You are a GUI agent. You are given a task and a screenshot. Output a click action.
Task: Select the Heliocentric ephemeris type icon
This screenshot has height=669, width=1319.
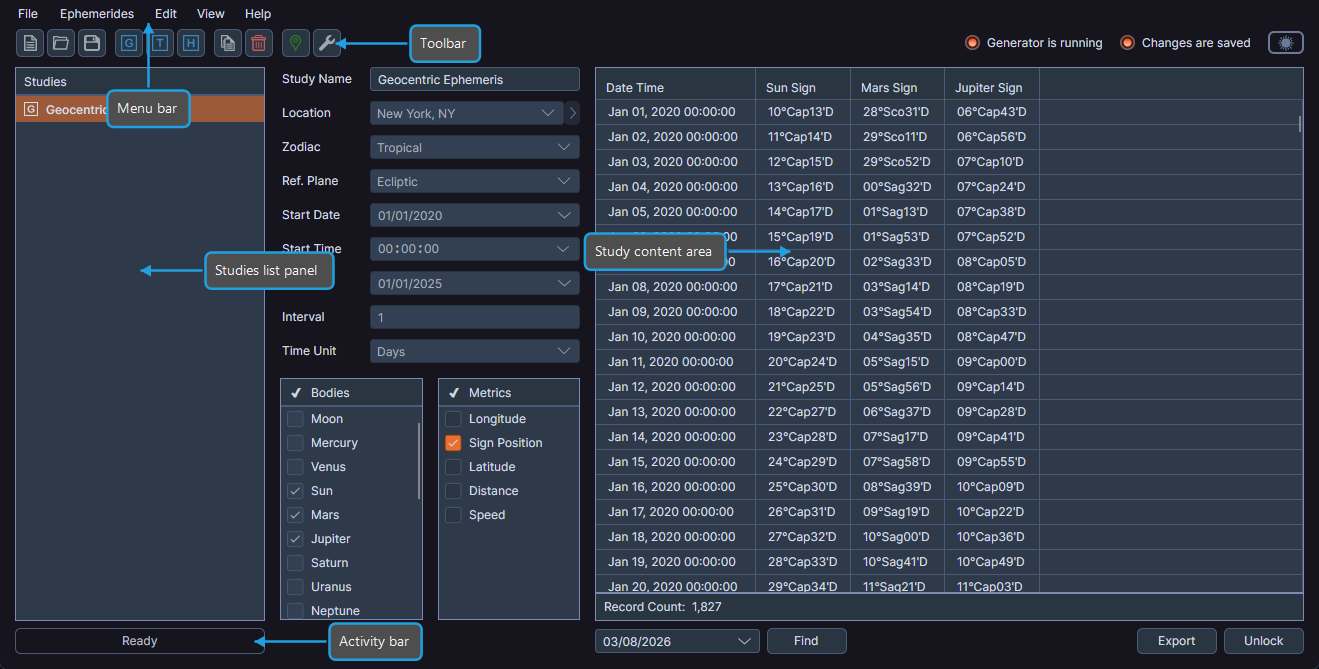click(x=190, y=43)
